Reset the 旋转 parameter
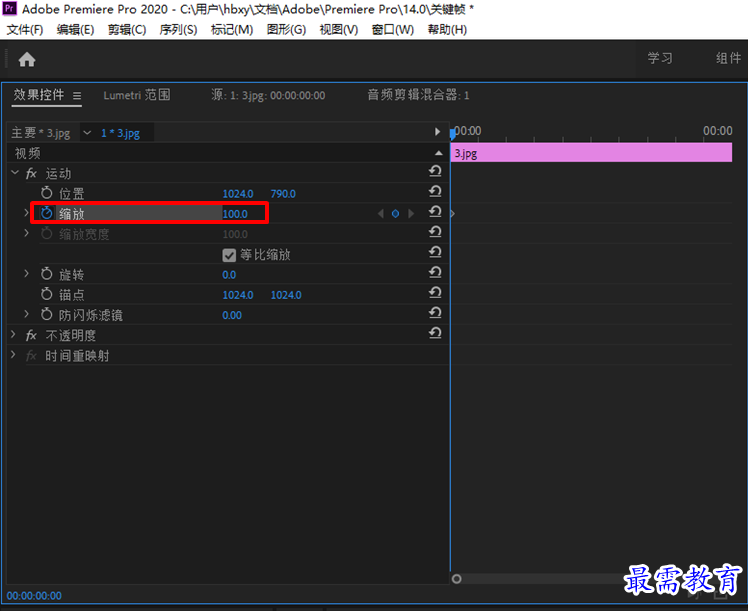This screenshot has height=611, width=748. pos(435,272)
